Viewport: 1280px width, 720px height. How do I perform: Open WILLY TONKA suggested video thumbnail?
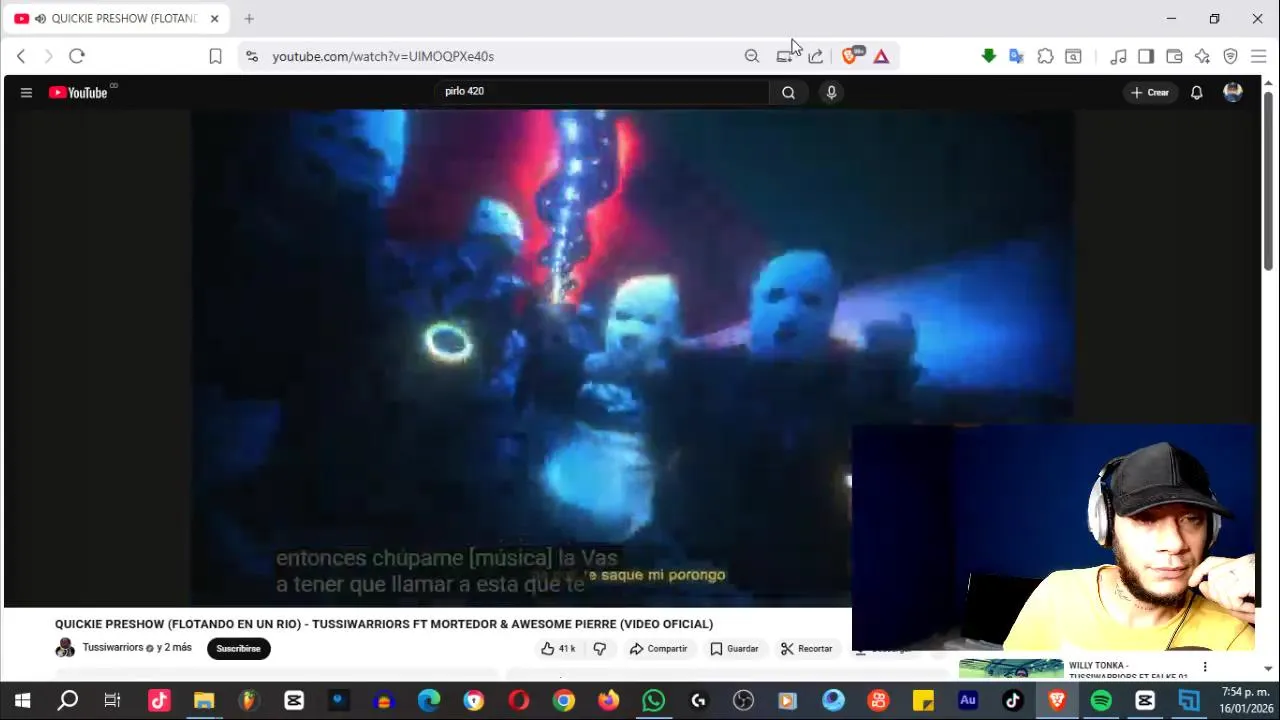coord(1011,668)
